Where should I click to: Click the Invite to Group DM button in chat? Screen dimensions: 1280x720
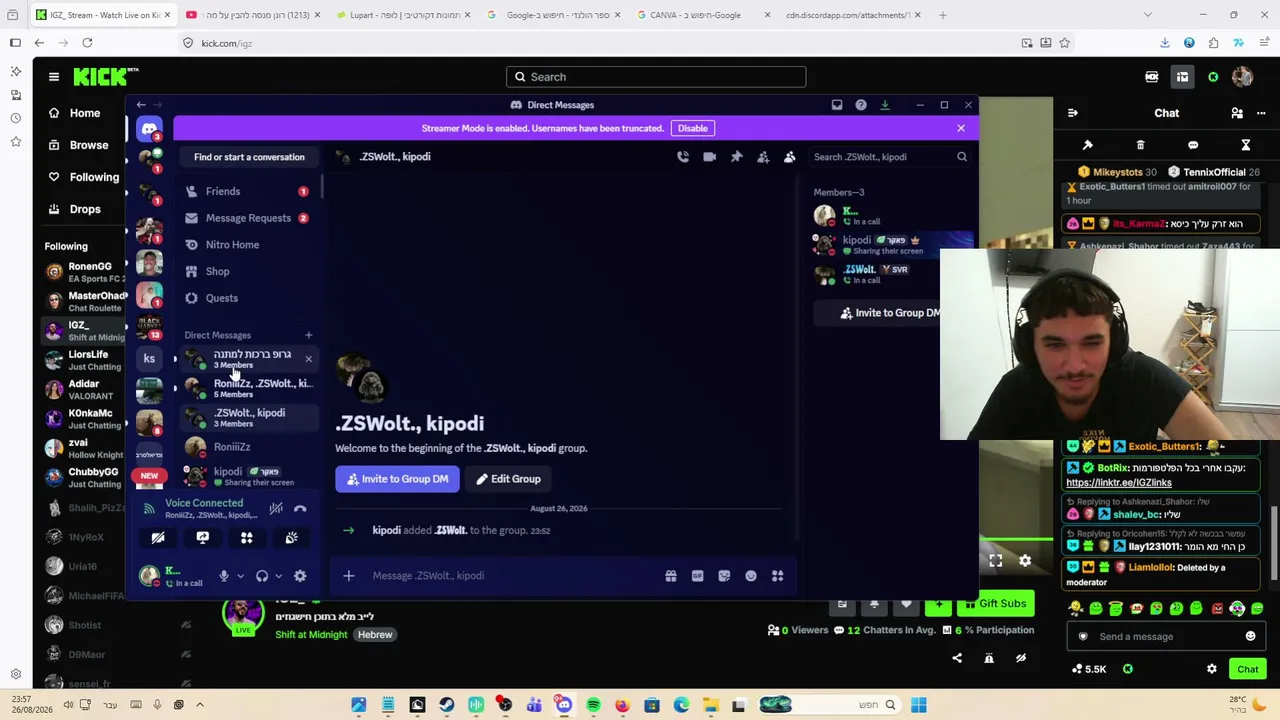point(398,479)
